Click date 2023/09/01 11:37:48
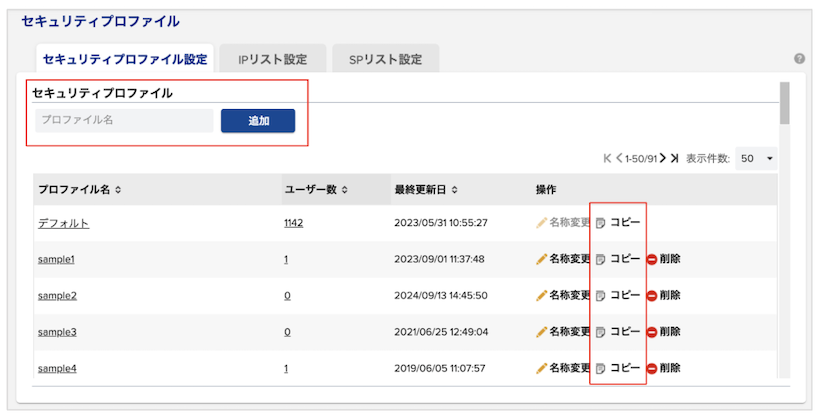The image size is (821, 420). [439, 259]
